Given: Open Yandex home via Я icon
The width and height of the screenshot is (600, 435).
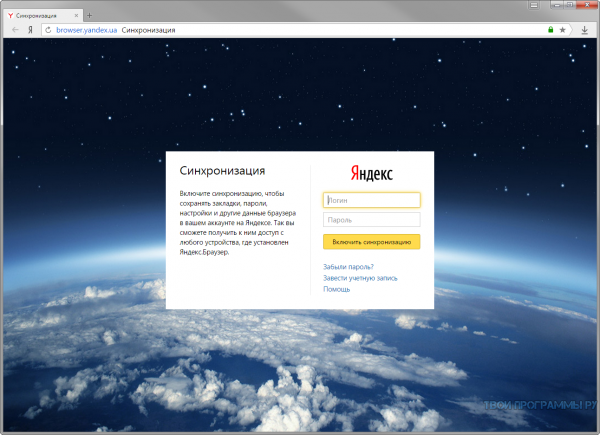Looking at the screenshot, I should point(30,30).
